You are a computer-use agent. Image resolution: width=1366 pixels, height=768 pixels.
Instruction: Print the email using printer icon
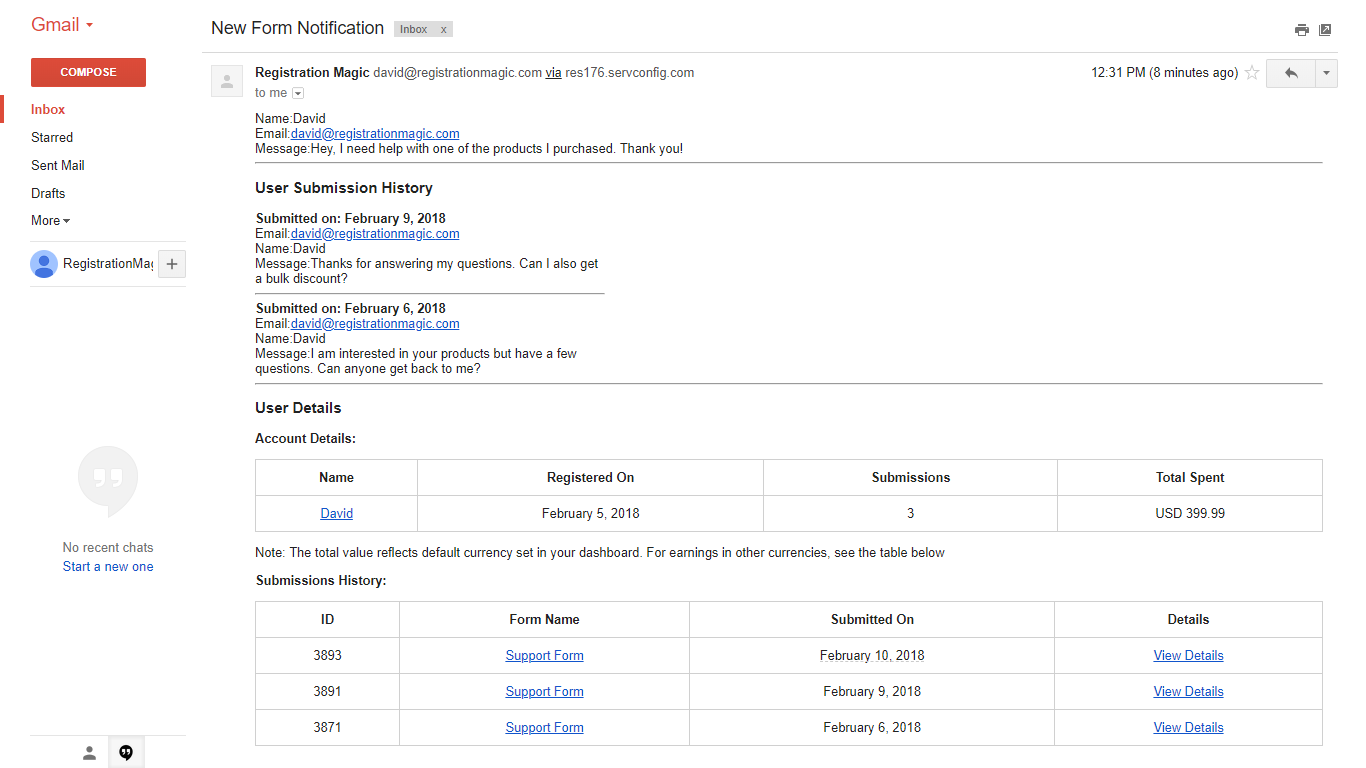point(1301,30)
